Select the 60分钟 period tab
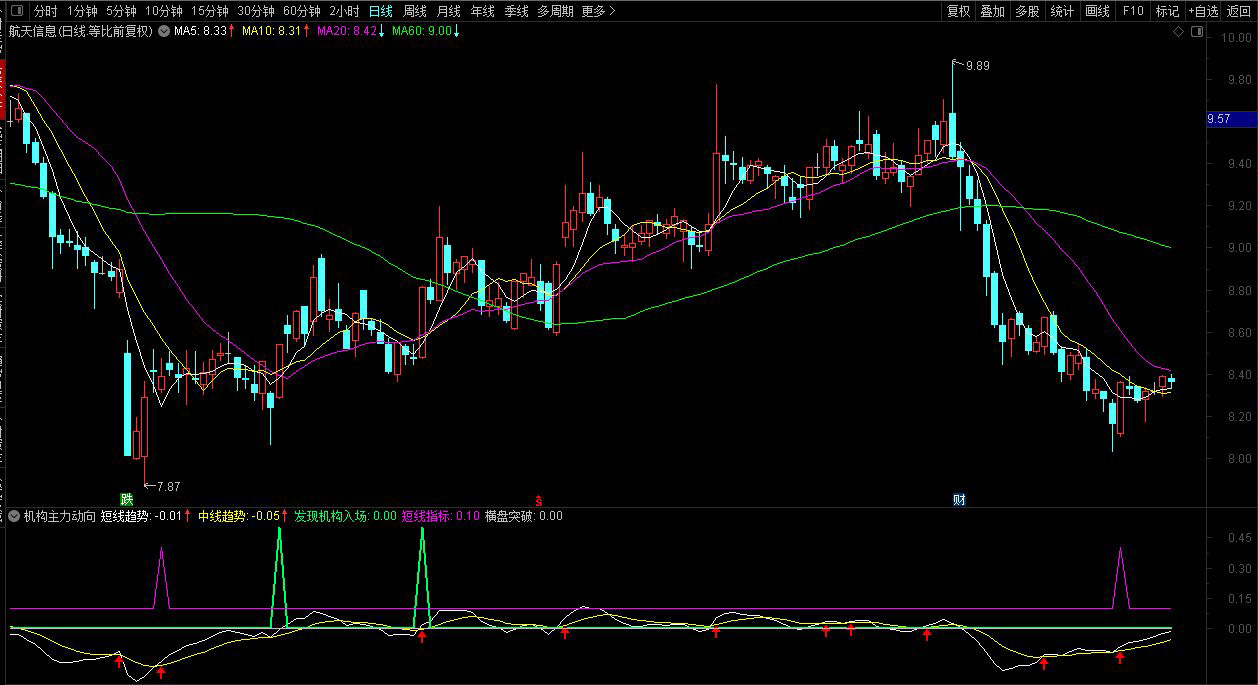 pyautogui.click(x=301, y=12)
